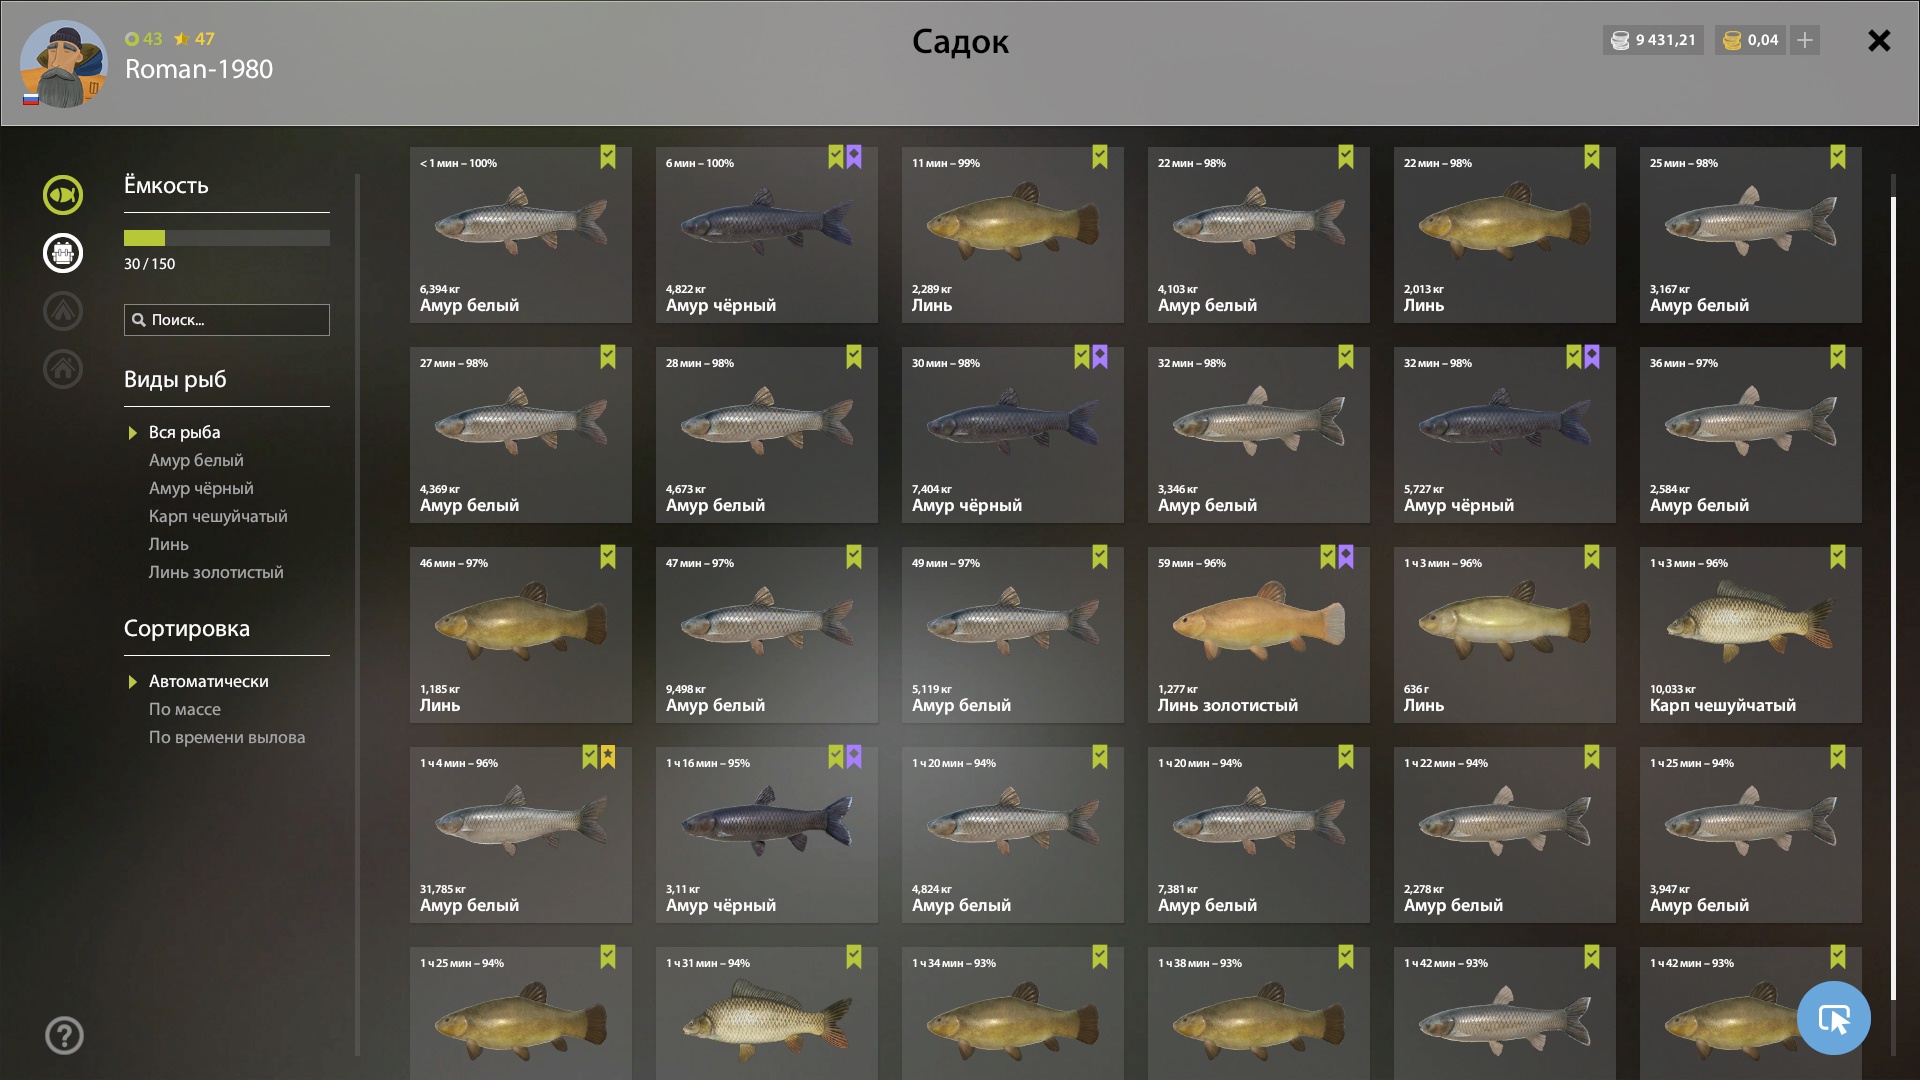Open the help question mark icon
Image resolution: width=1920 pixels, height=1080 pixels.
pos(64,1036)
